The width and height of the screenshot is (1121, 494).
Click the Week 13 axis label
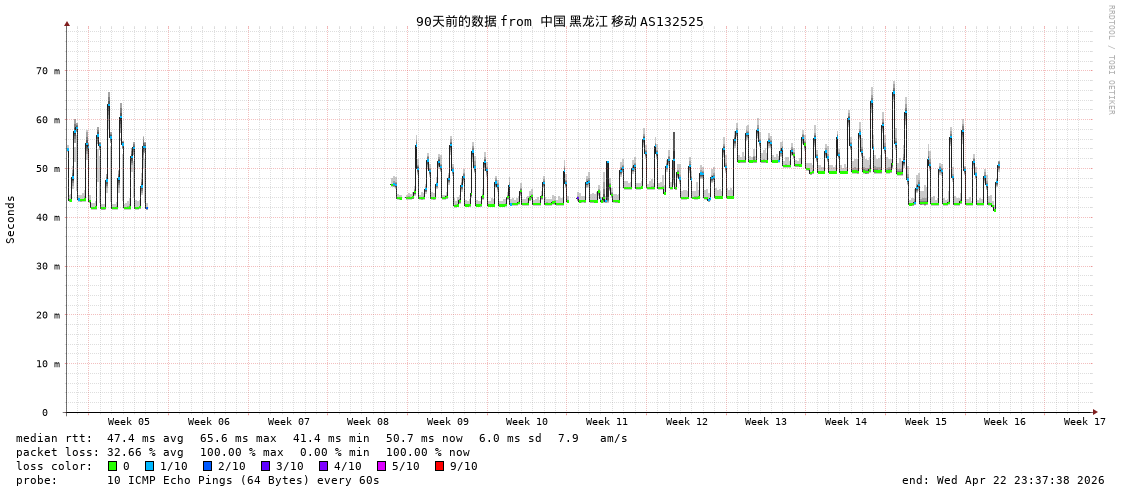pyautogui.click(x=765, y=422)
